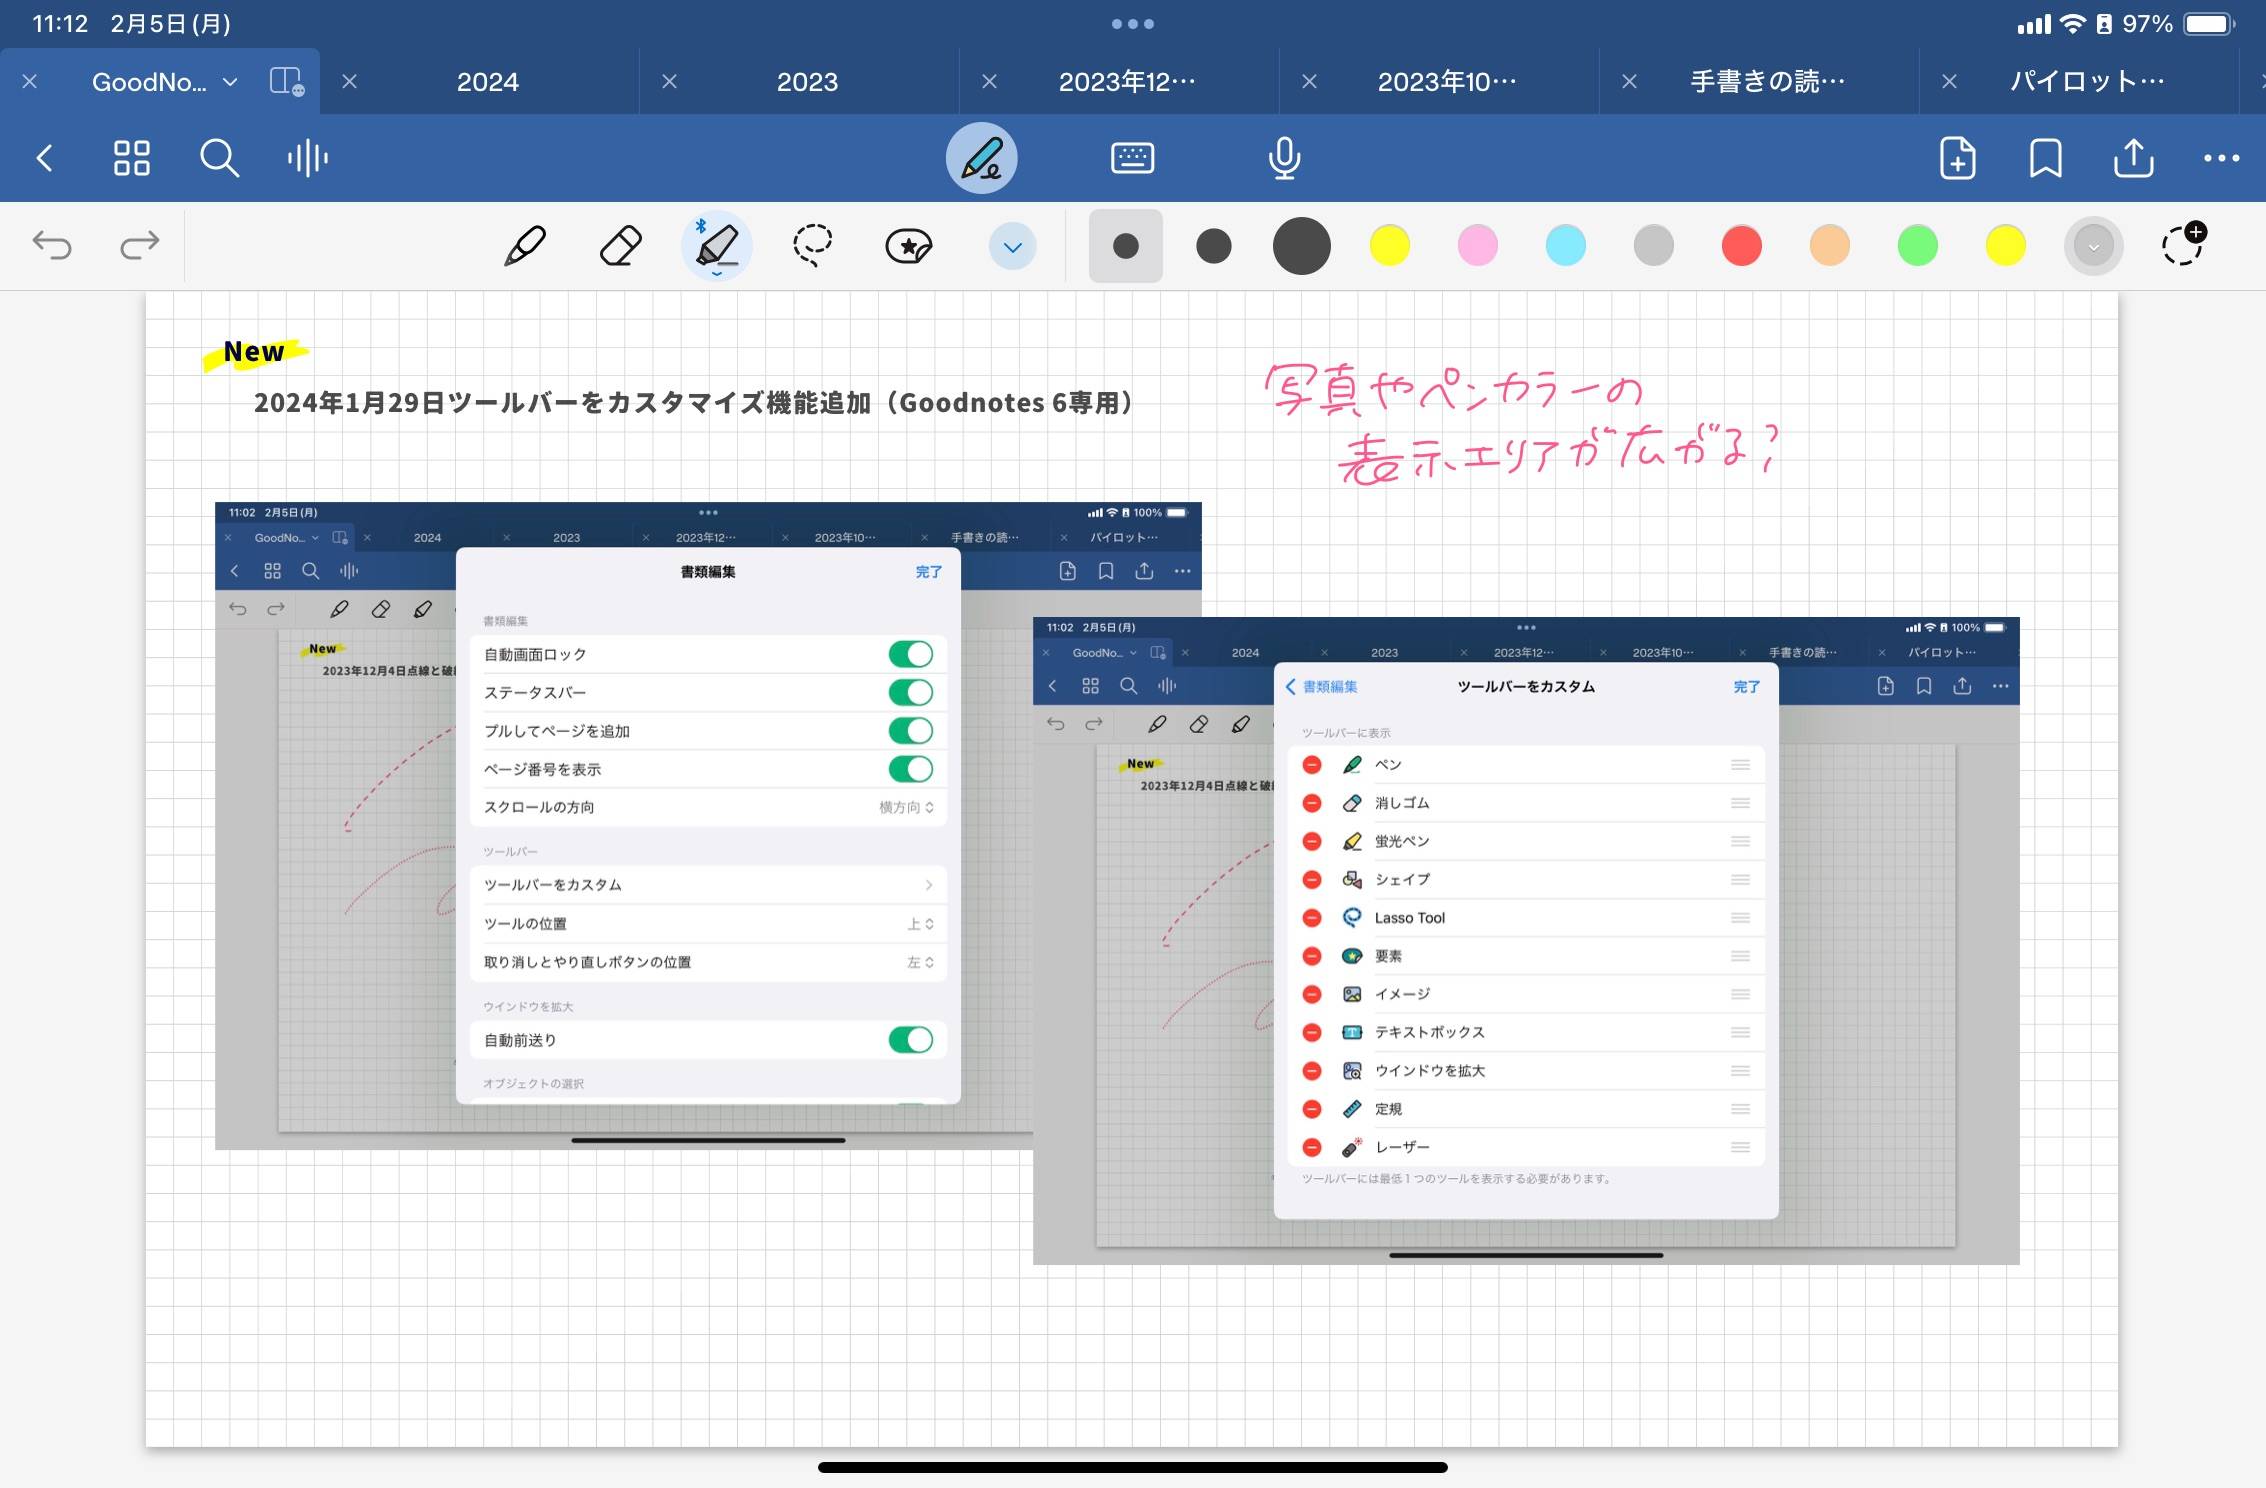
Task: Expand the hidden tools chevron
Action: (1013, 247)
